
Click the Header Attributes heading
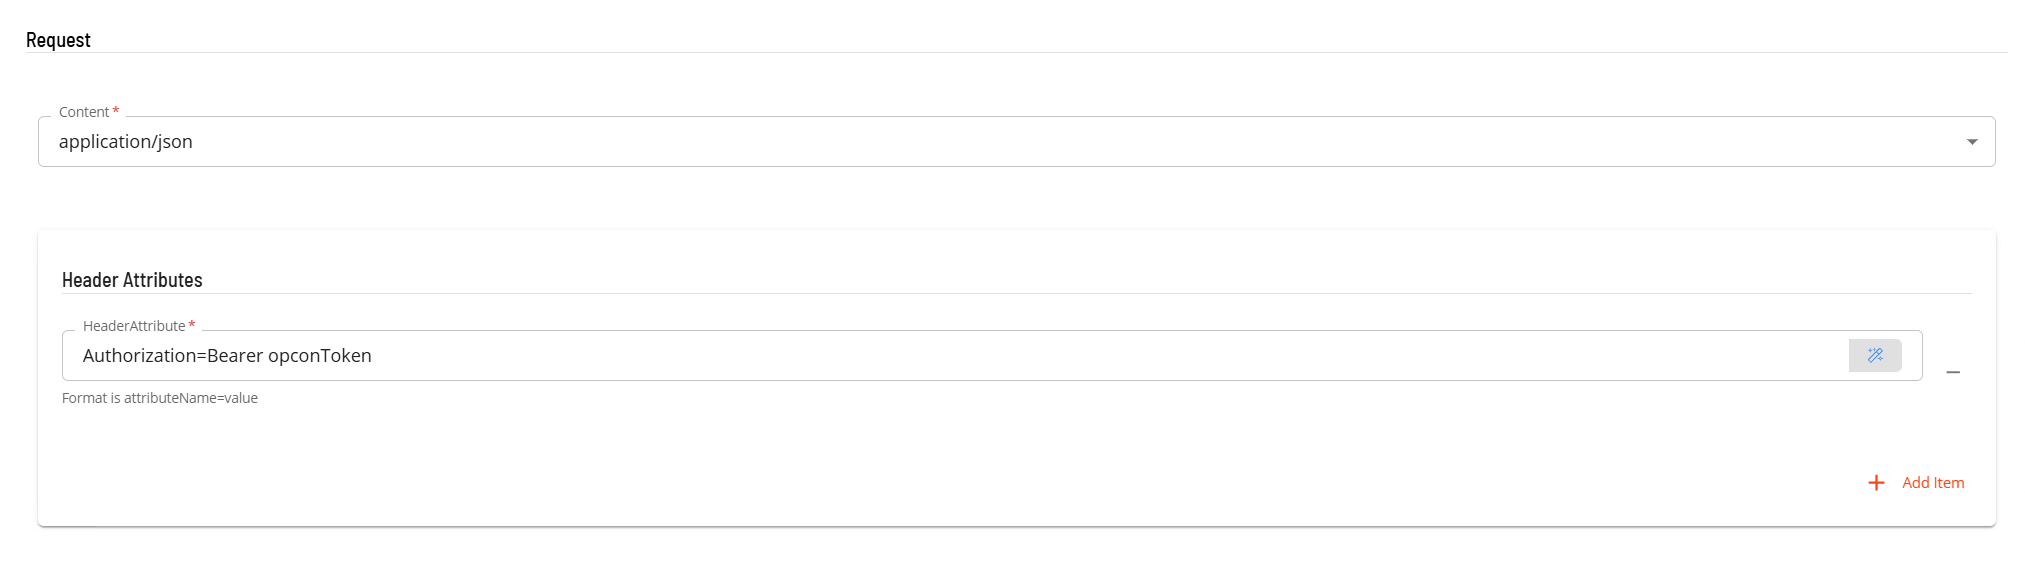(x=132, y=280)
